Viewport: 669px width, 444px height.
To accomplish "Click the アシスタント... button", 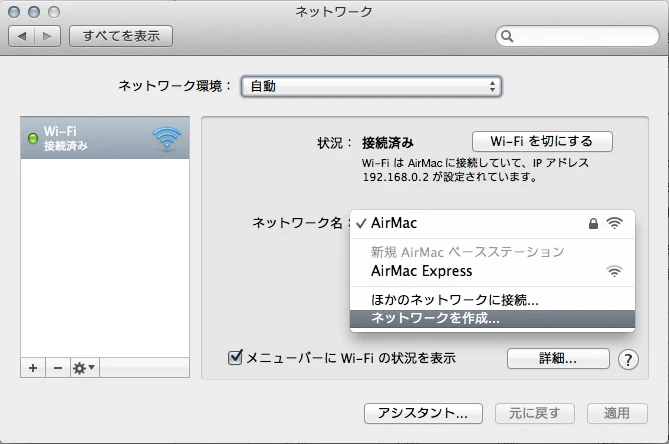I will [x=423, y=413].
